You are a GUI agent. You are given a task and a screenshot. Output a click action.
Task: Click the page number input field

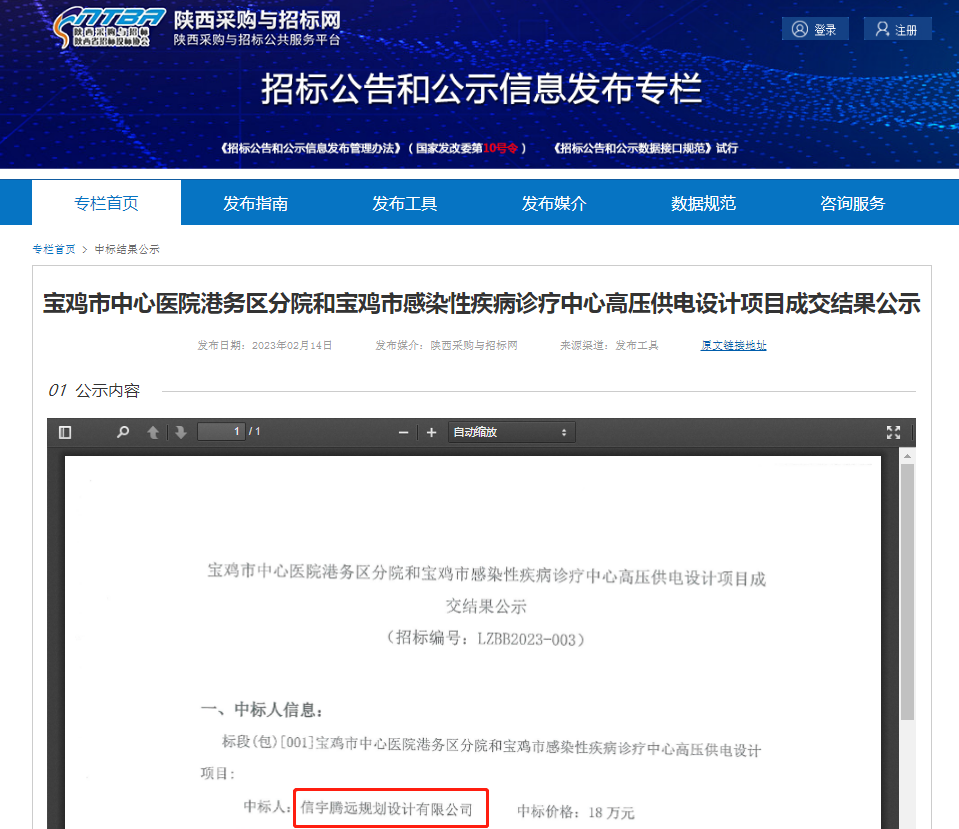click(x=220, y=432)
